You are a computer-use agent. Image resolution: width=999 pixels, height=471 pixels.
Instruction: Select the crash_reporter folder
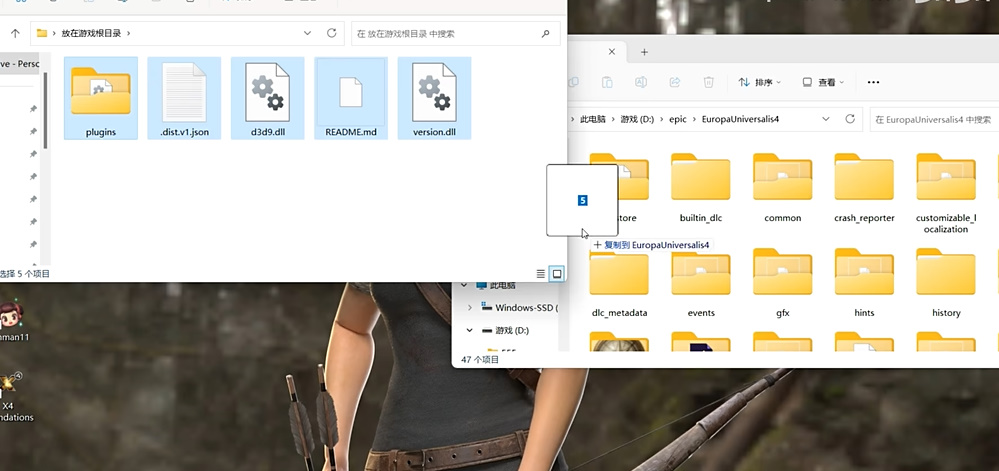click(864, 189)
